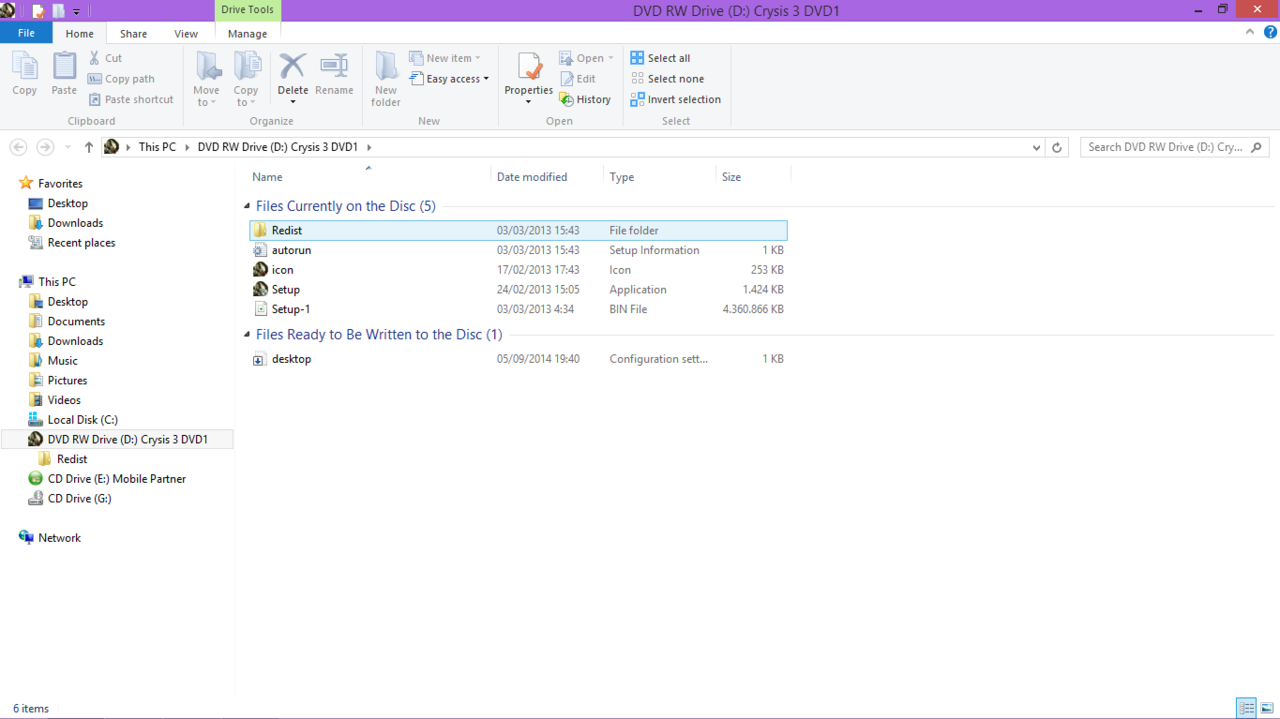Open the Move to menu
The image size is (1280, 719).
click(207, 79)
